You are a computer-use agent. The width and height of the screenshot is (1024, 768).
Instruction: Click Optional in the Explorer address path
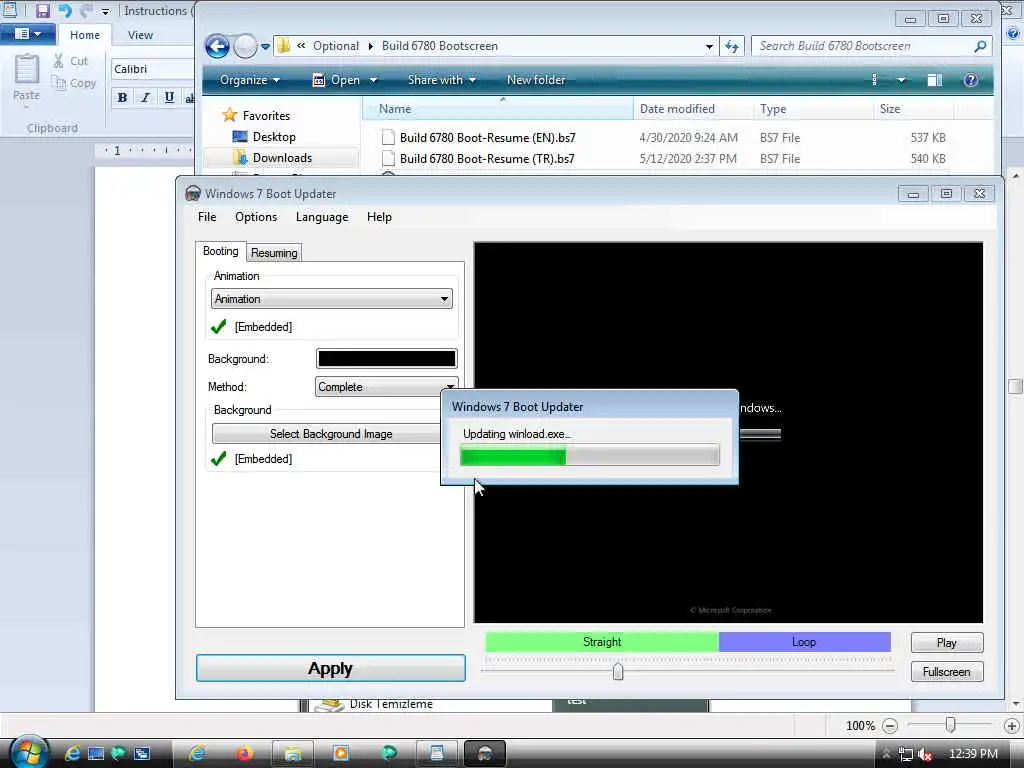coord(336,46)
